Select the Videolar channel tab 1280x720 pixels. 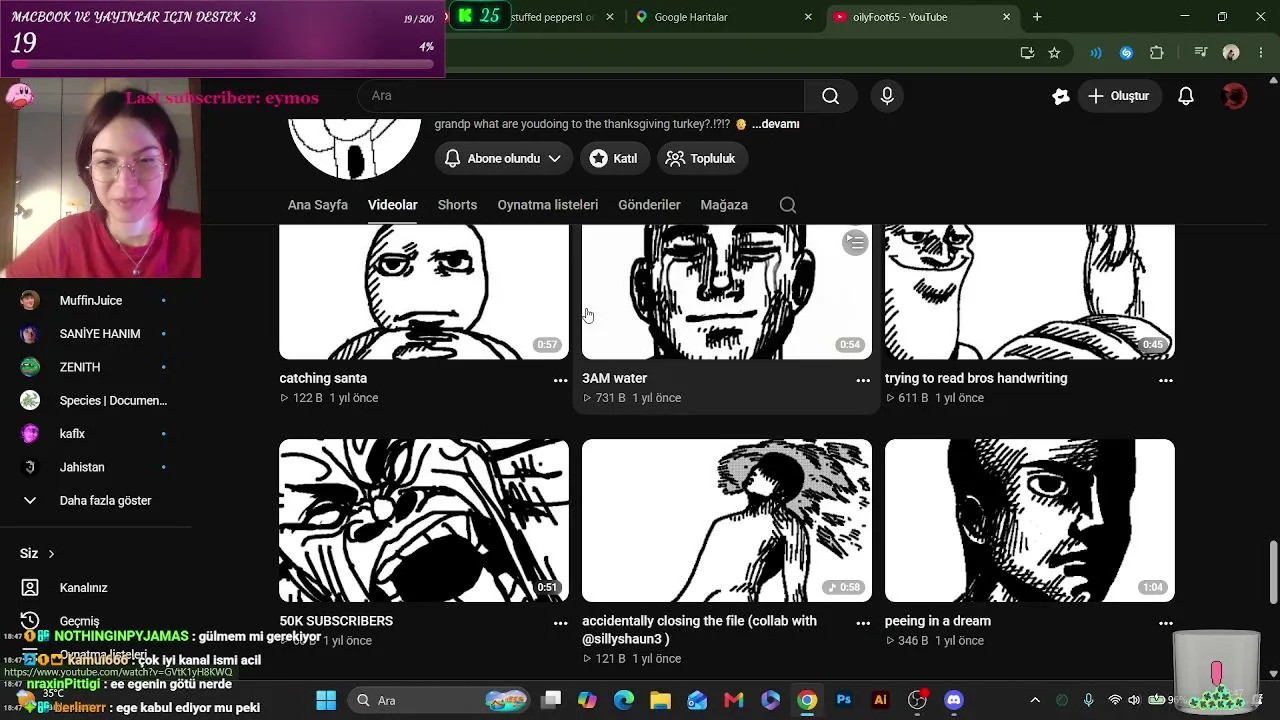[x=393, y=205]
